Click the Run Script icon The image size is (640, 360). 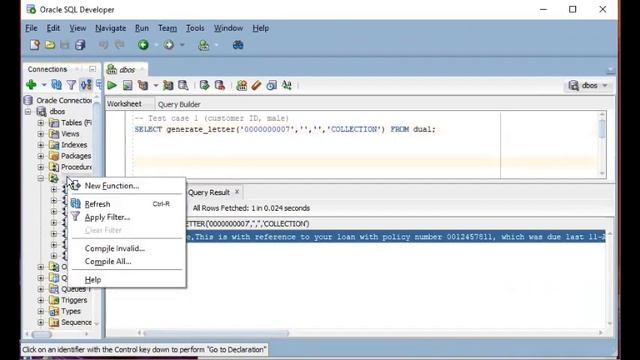pos(127,85)
